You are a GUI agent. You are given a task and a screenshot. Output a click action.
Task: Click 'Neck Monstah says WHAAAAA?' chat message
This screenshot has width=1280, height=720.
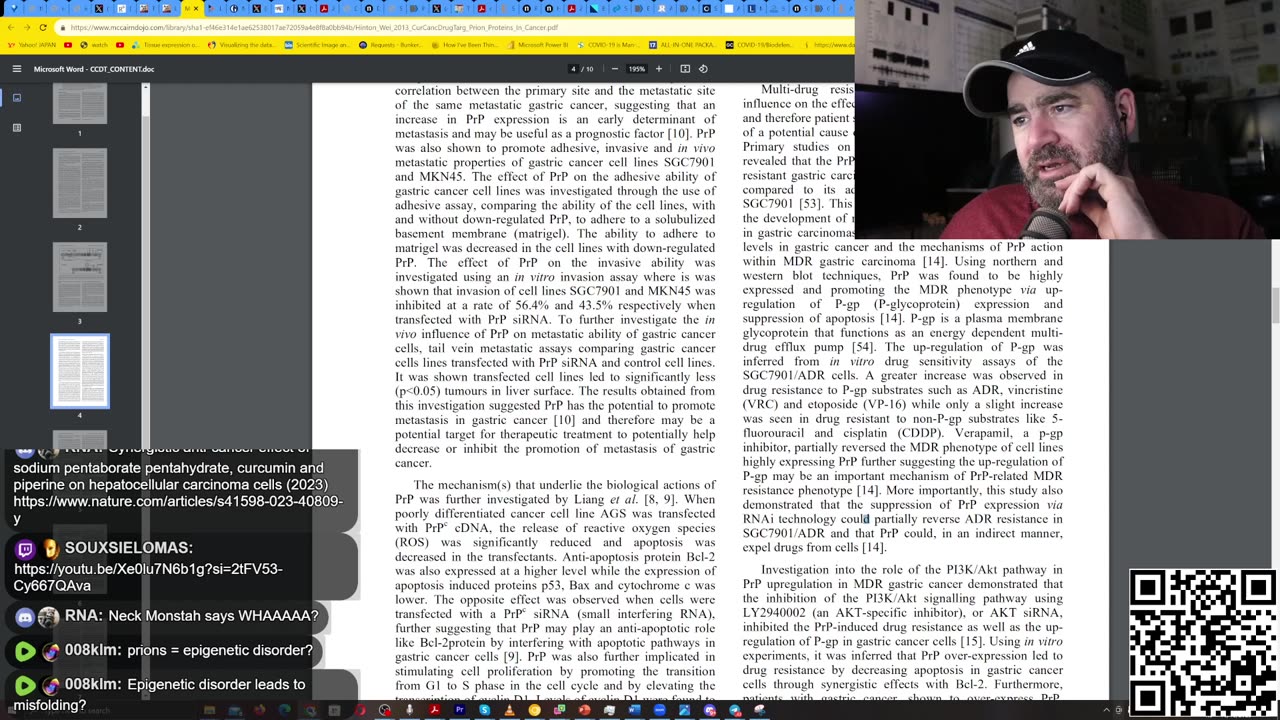(x=213, y=616)
